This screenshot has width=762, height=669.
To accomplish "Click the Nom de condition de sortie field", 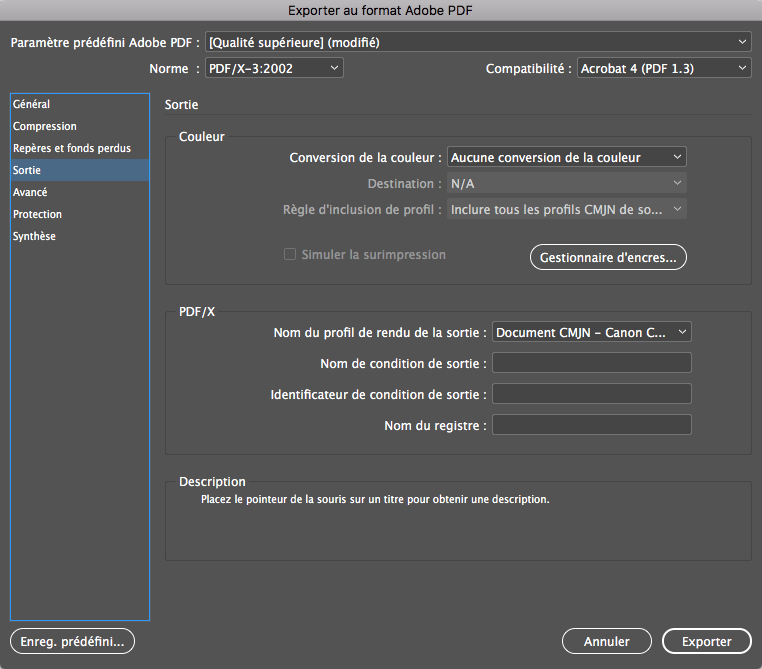I will pos(591,363).
